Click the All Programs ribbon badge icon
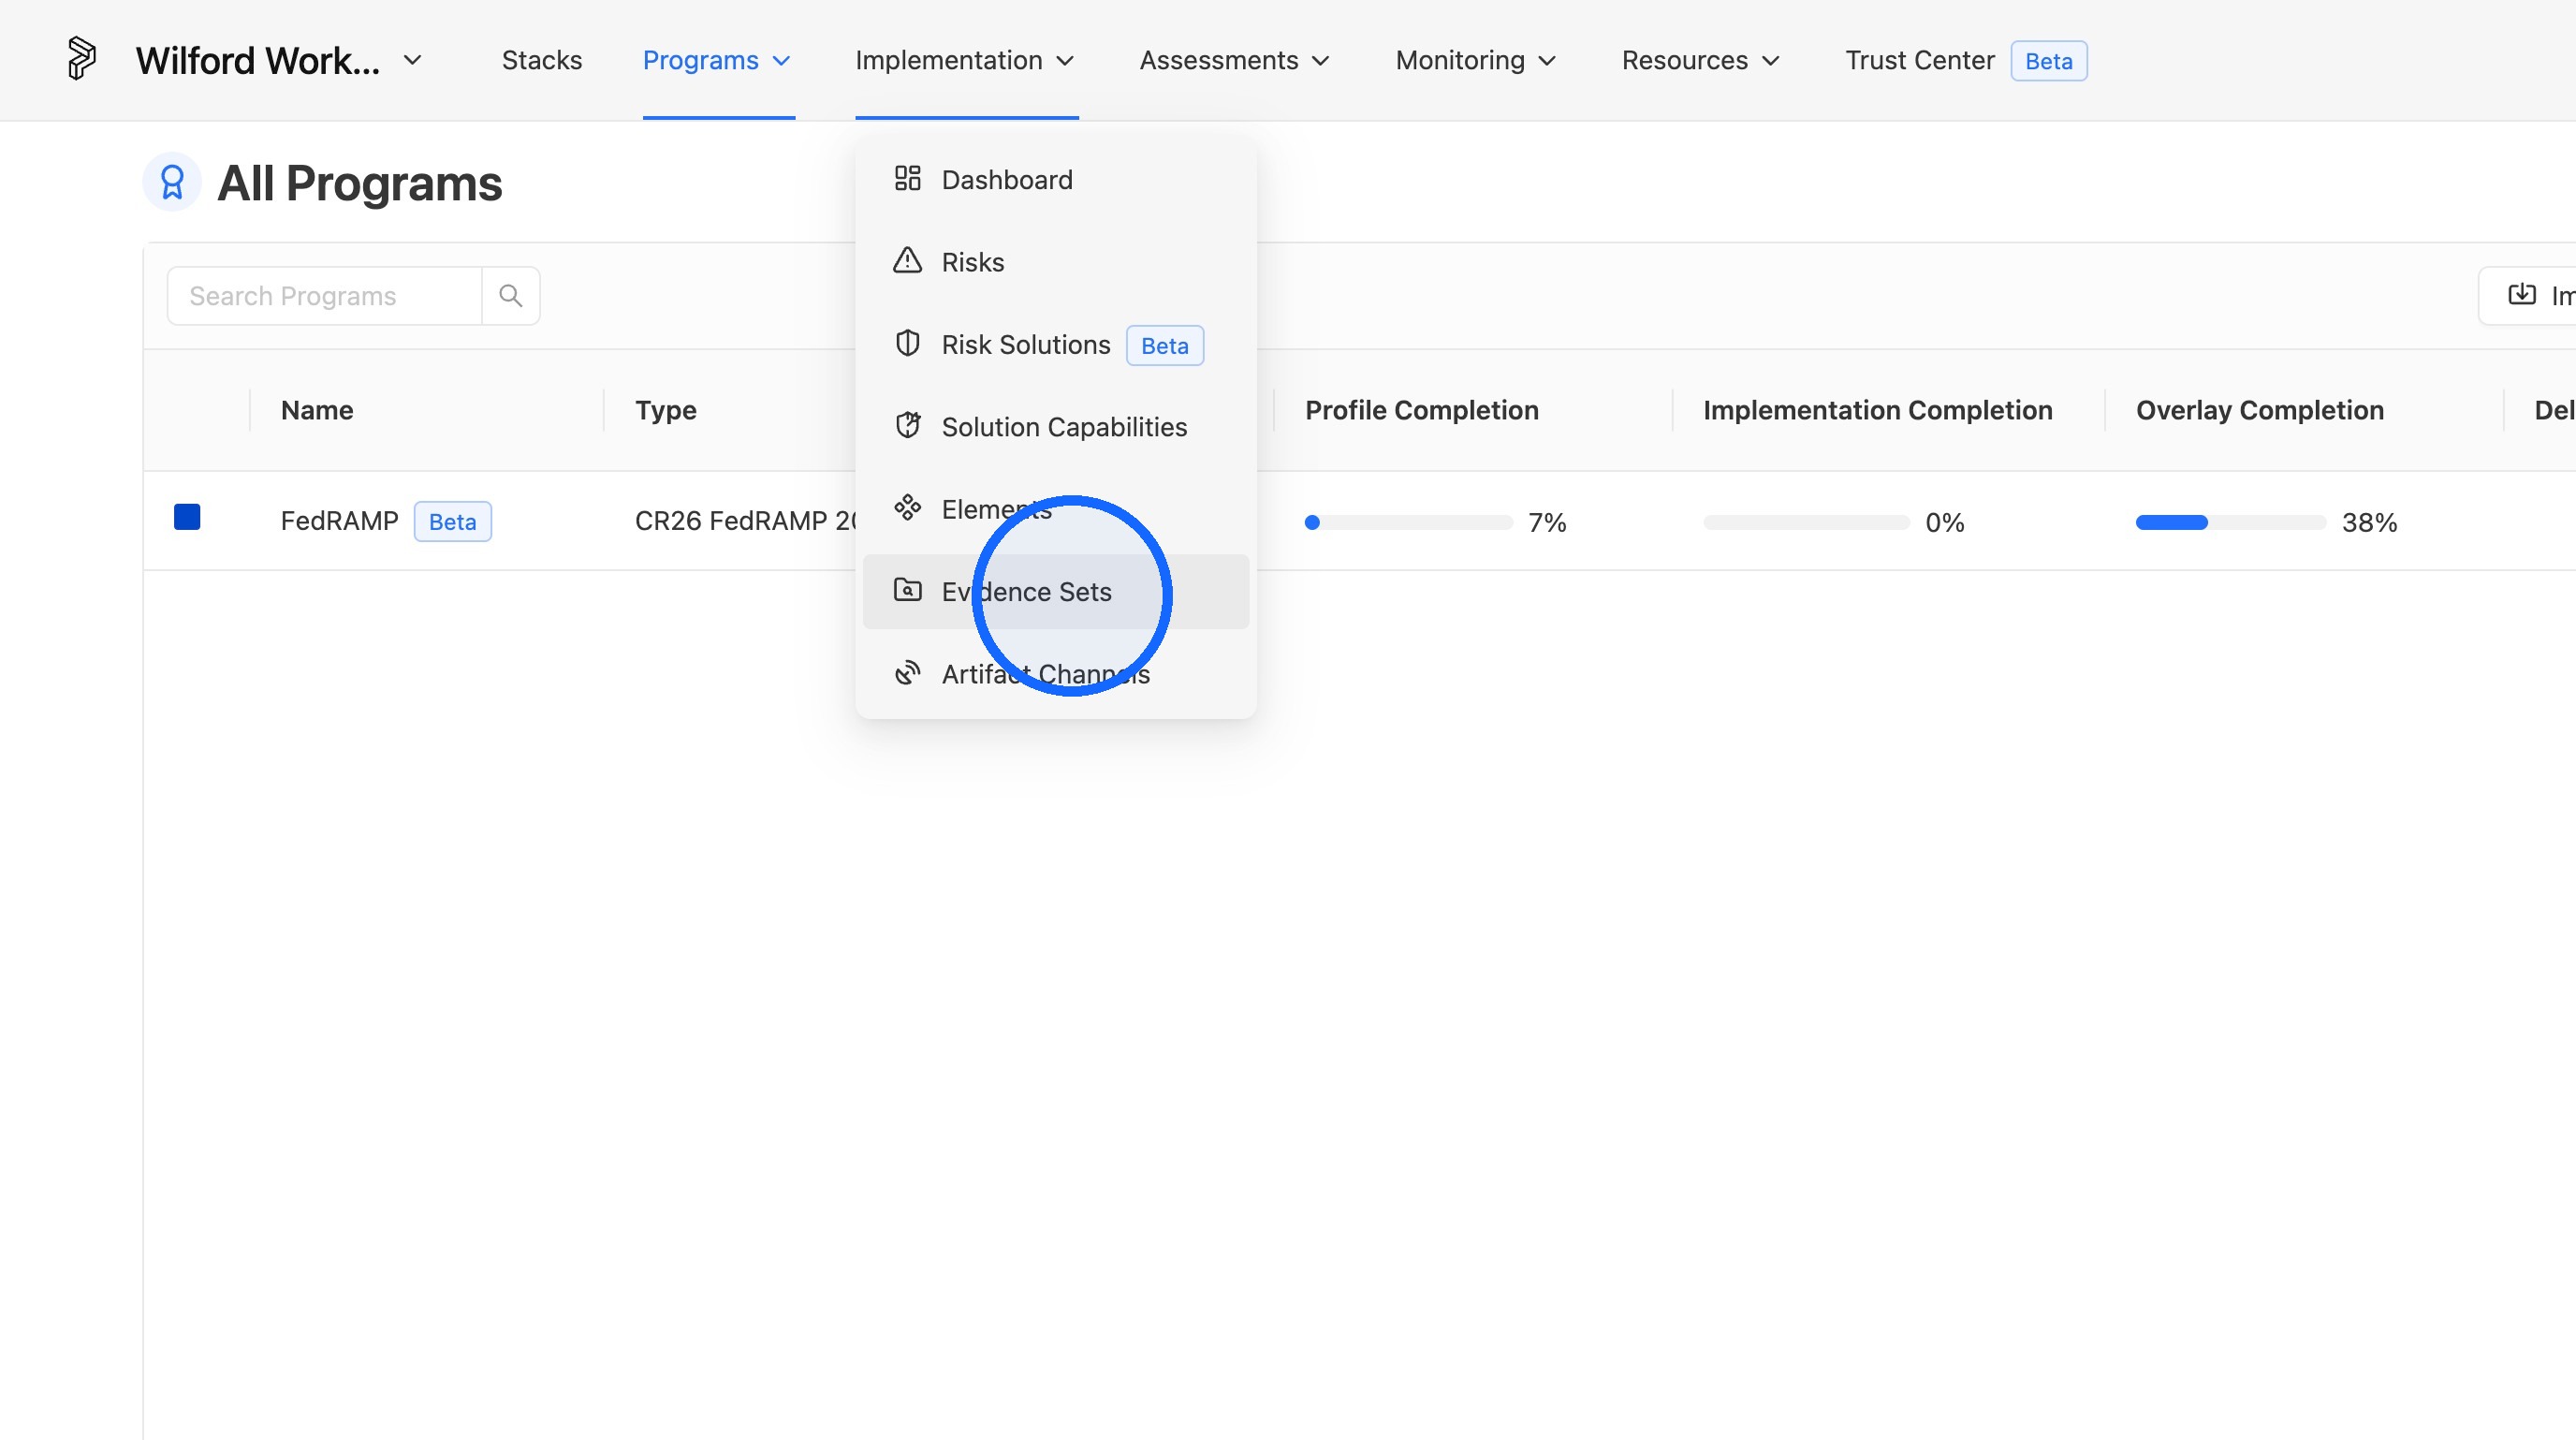The image size is (2576, 1440). (x=172, y=182)
